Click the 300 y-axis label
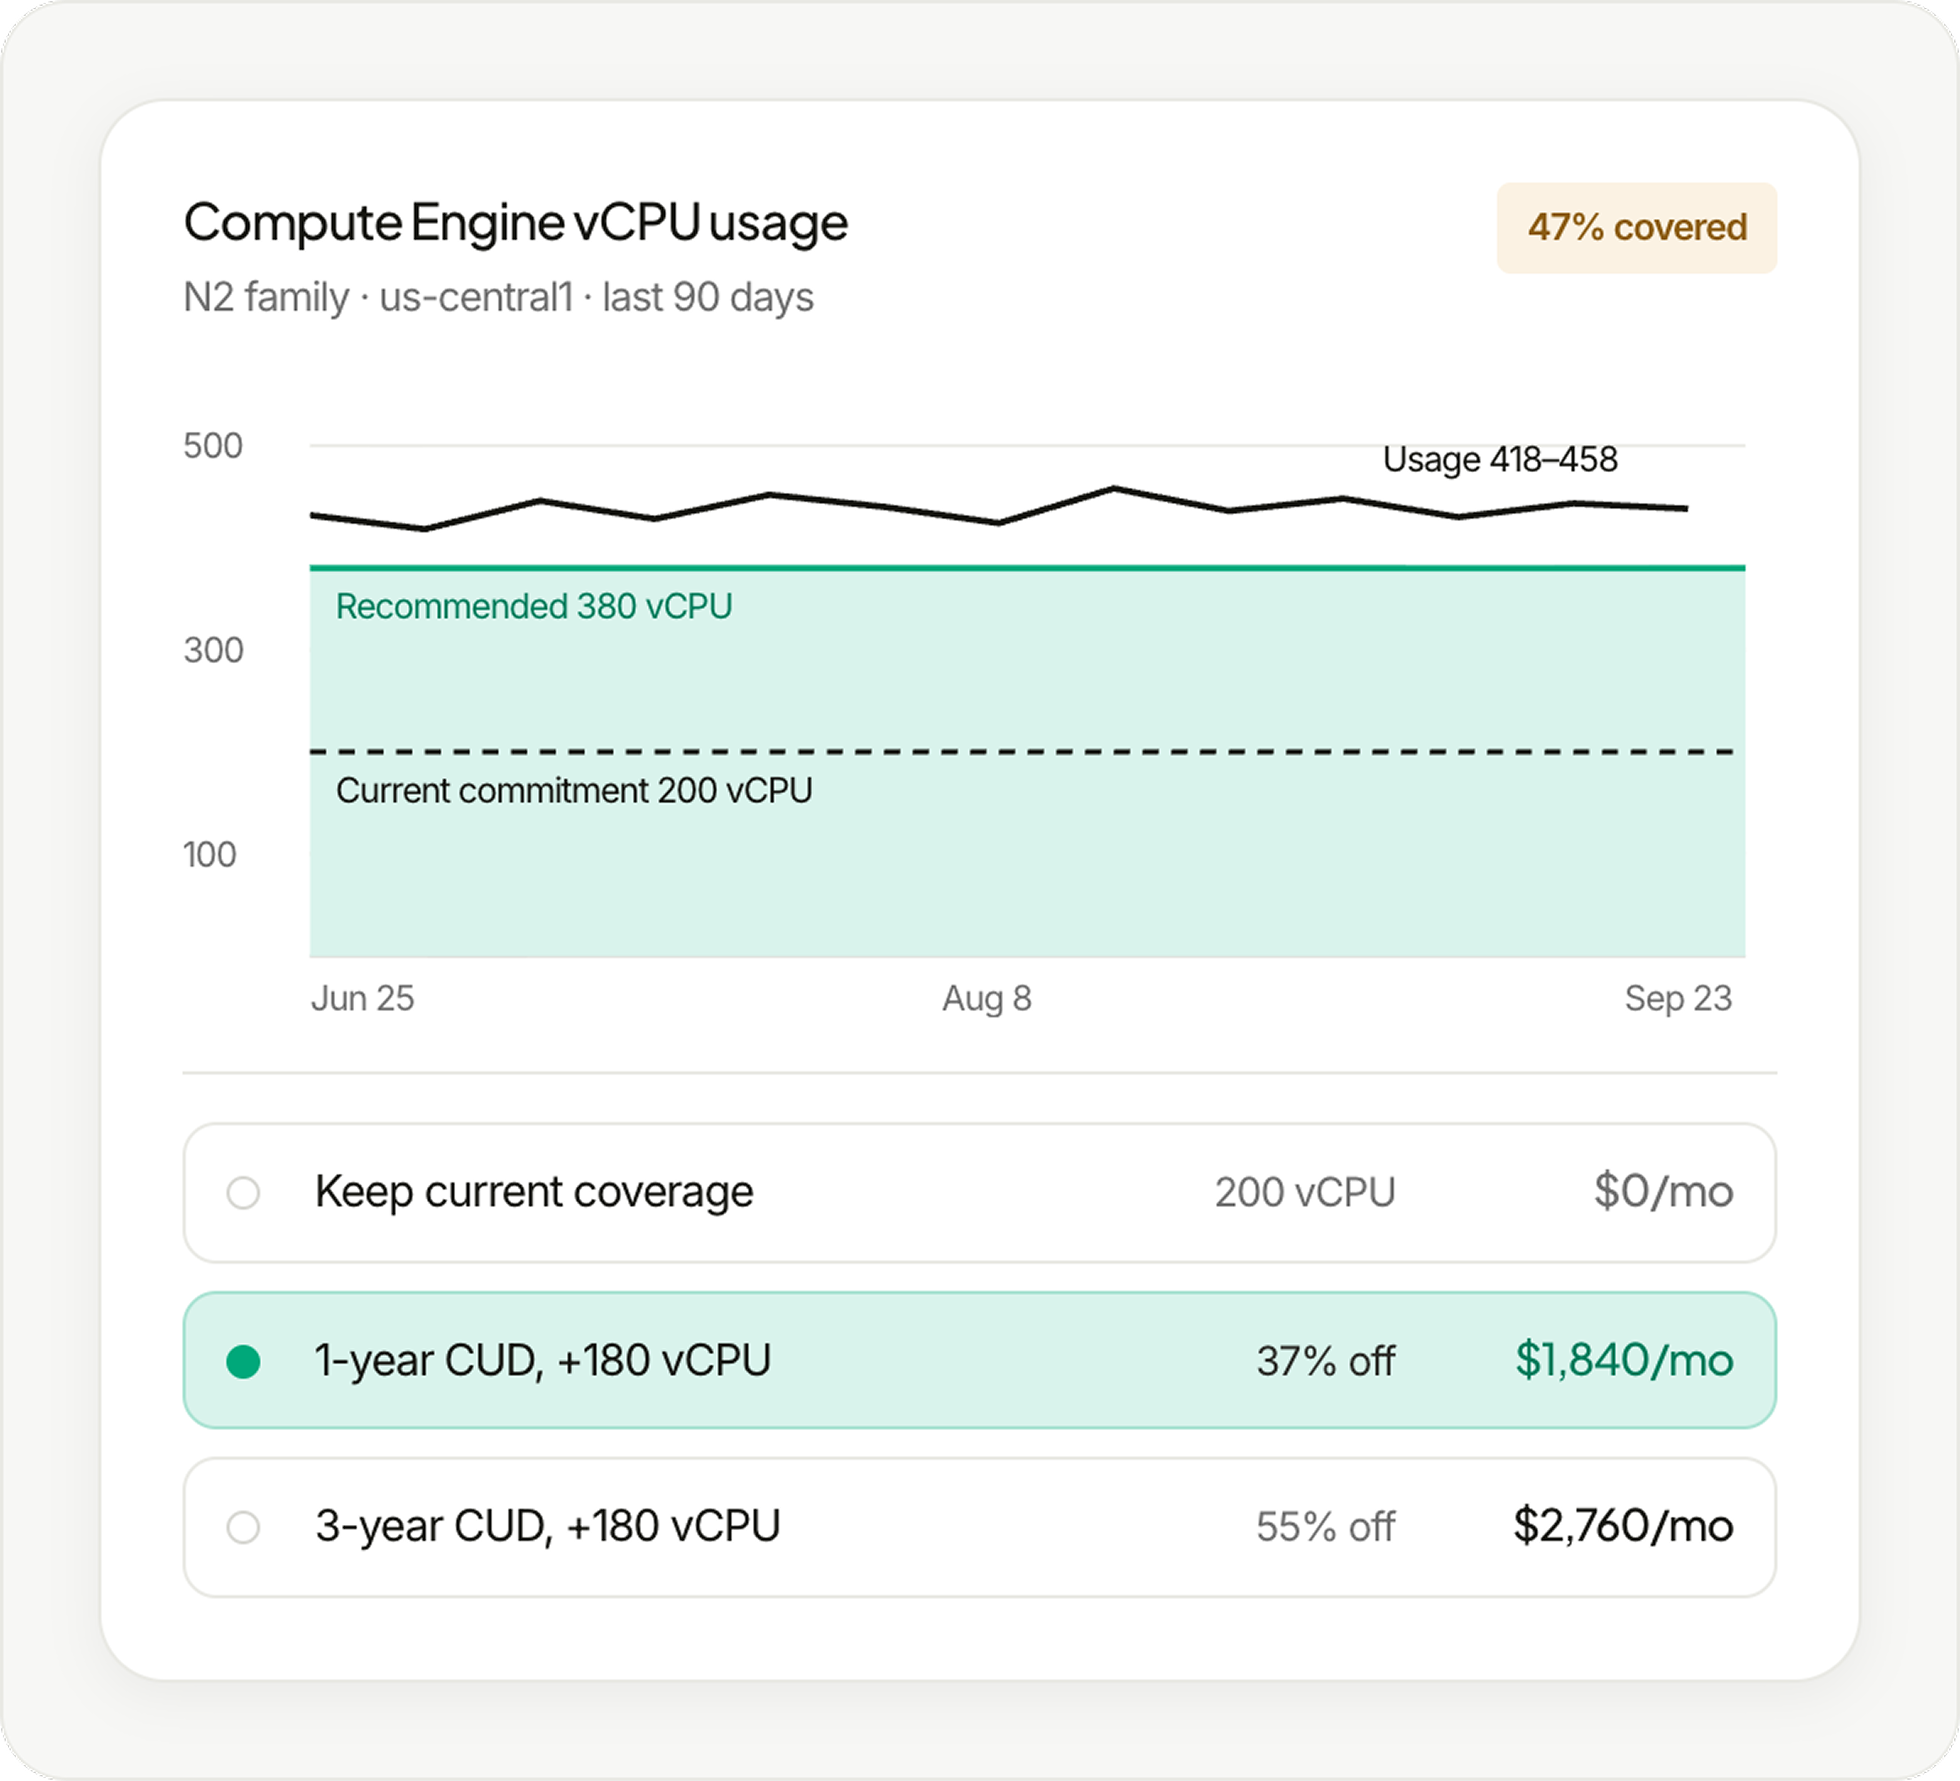Viewport: 1960px width, 1781px height. point(213,650)
